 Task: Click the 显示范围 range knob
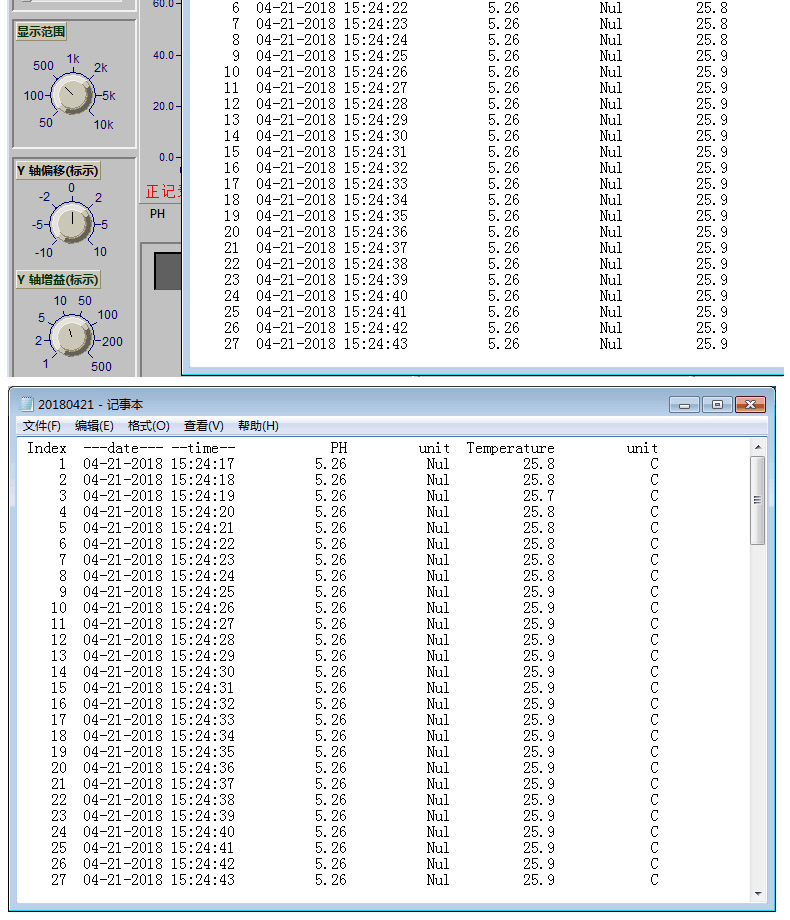tap(73, 94)
